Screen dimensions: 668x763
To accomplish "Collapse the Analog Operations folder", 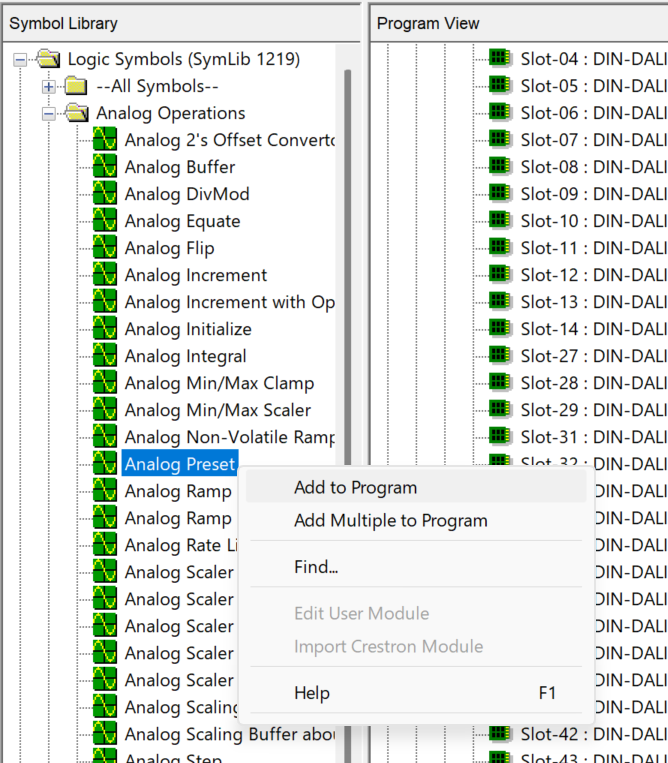I will pyautogui.click(x=48, y=114).
